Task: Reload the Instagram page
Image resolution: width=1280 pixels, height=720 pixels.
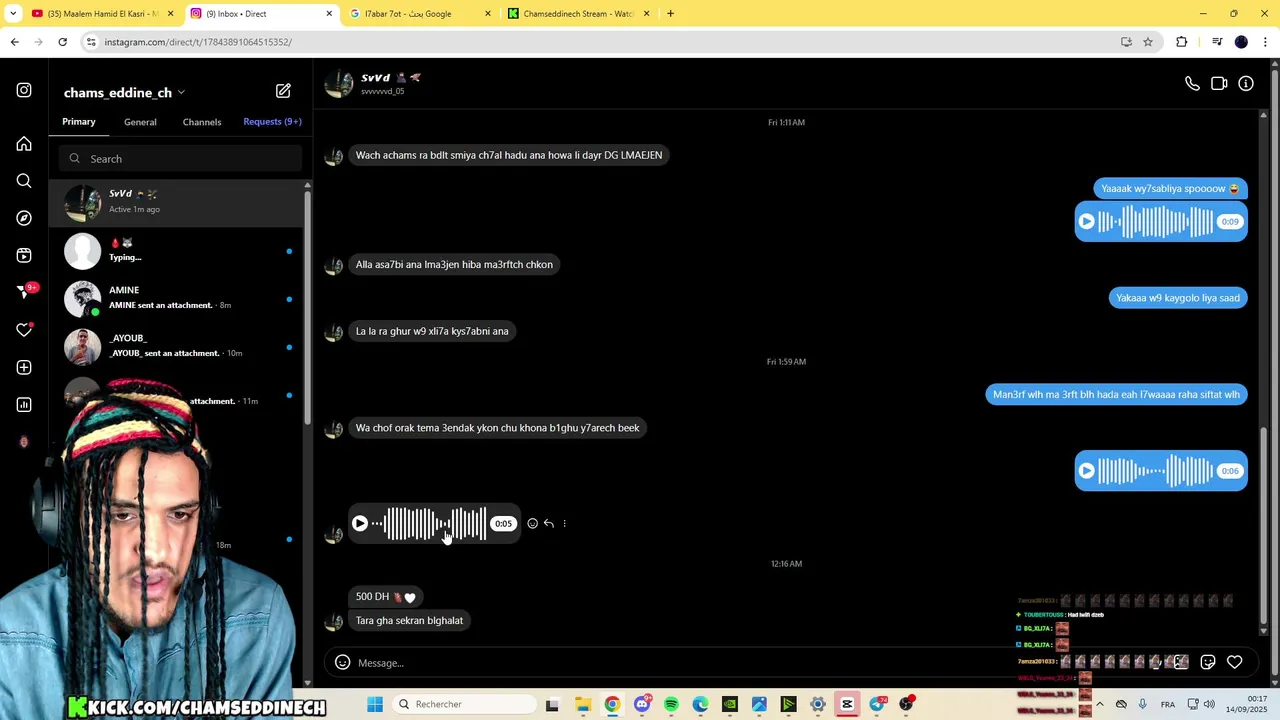Action: click(62, 42)
